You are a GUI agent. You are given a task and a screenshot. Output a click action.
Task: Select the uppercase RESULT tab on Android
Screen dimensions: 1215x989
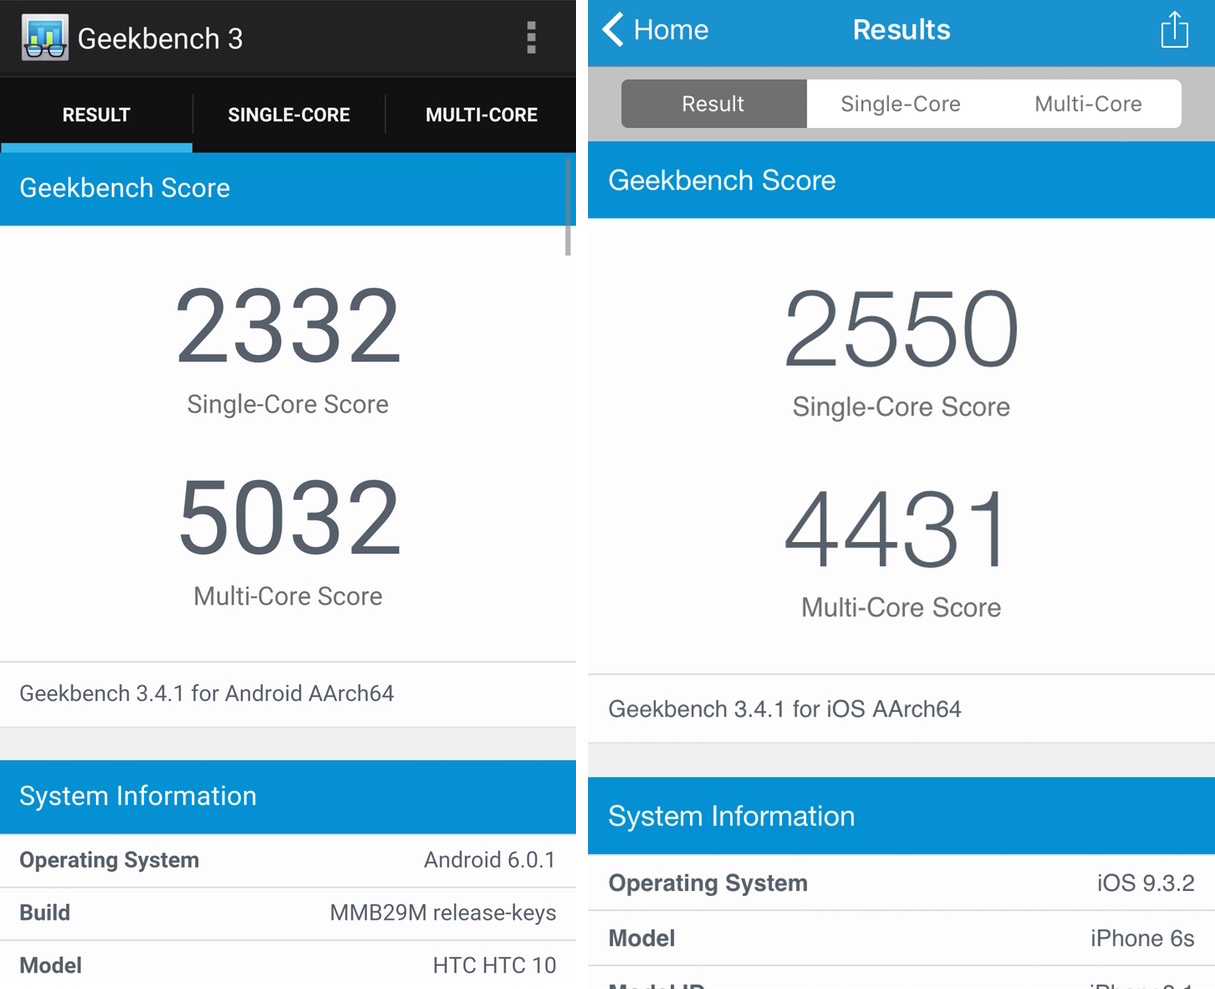(96, 115)
